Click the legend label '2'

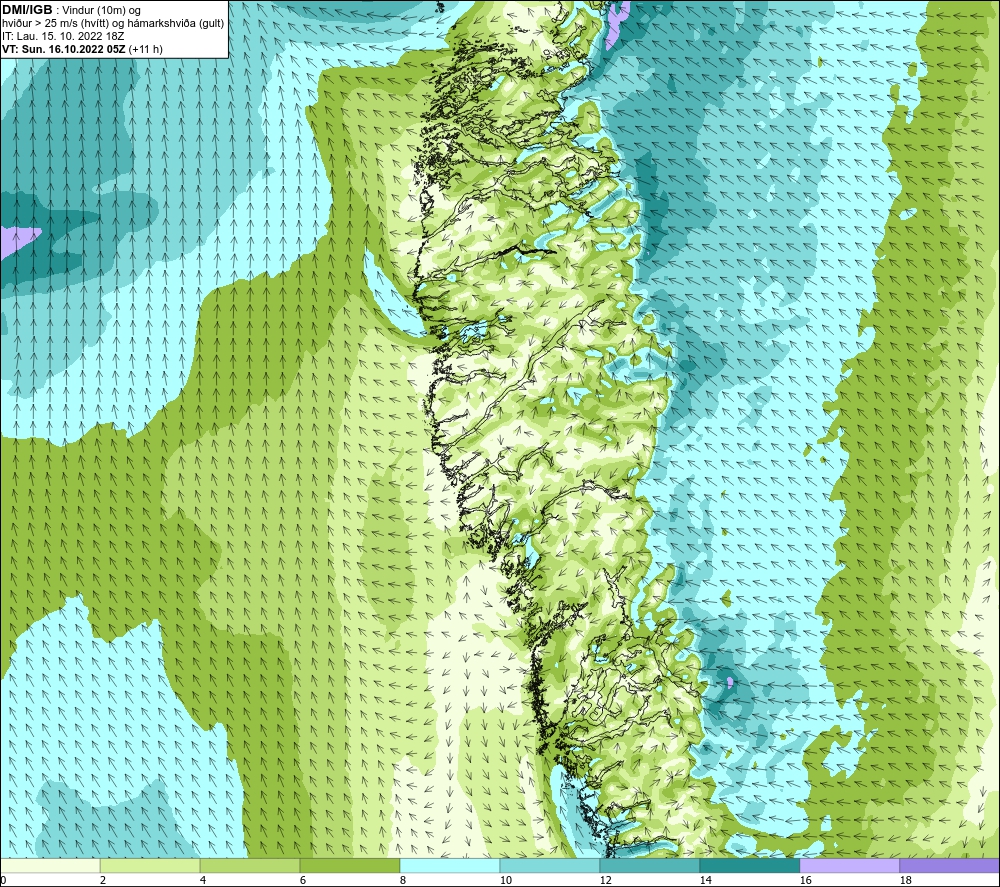[103, 881]
